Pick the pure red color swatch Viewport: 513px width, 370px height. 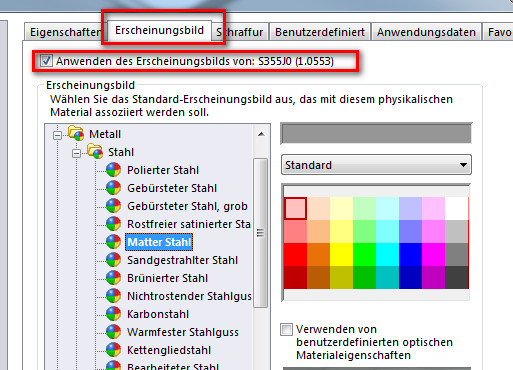[295, 254]
